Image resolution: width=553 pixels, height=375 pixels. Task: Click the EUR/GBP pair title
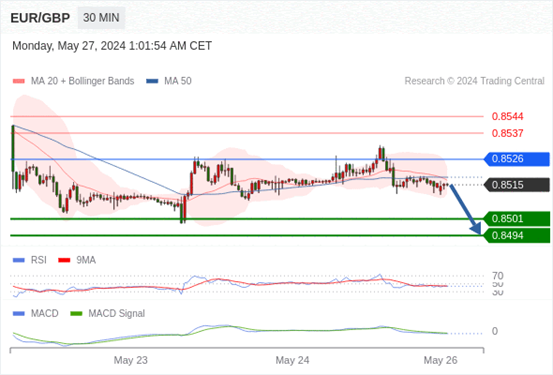[x=40, y=18]
